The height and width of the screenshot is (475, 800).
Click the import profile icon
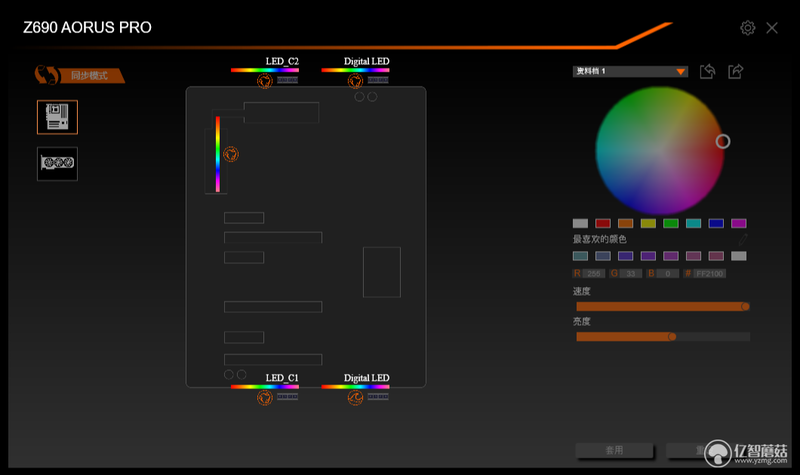click(707, 71)
